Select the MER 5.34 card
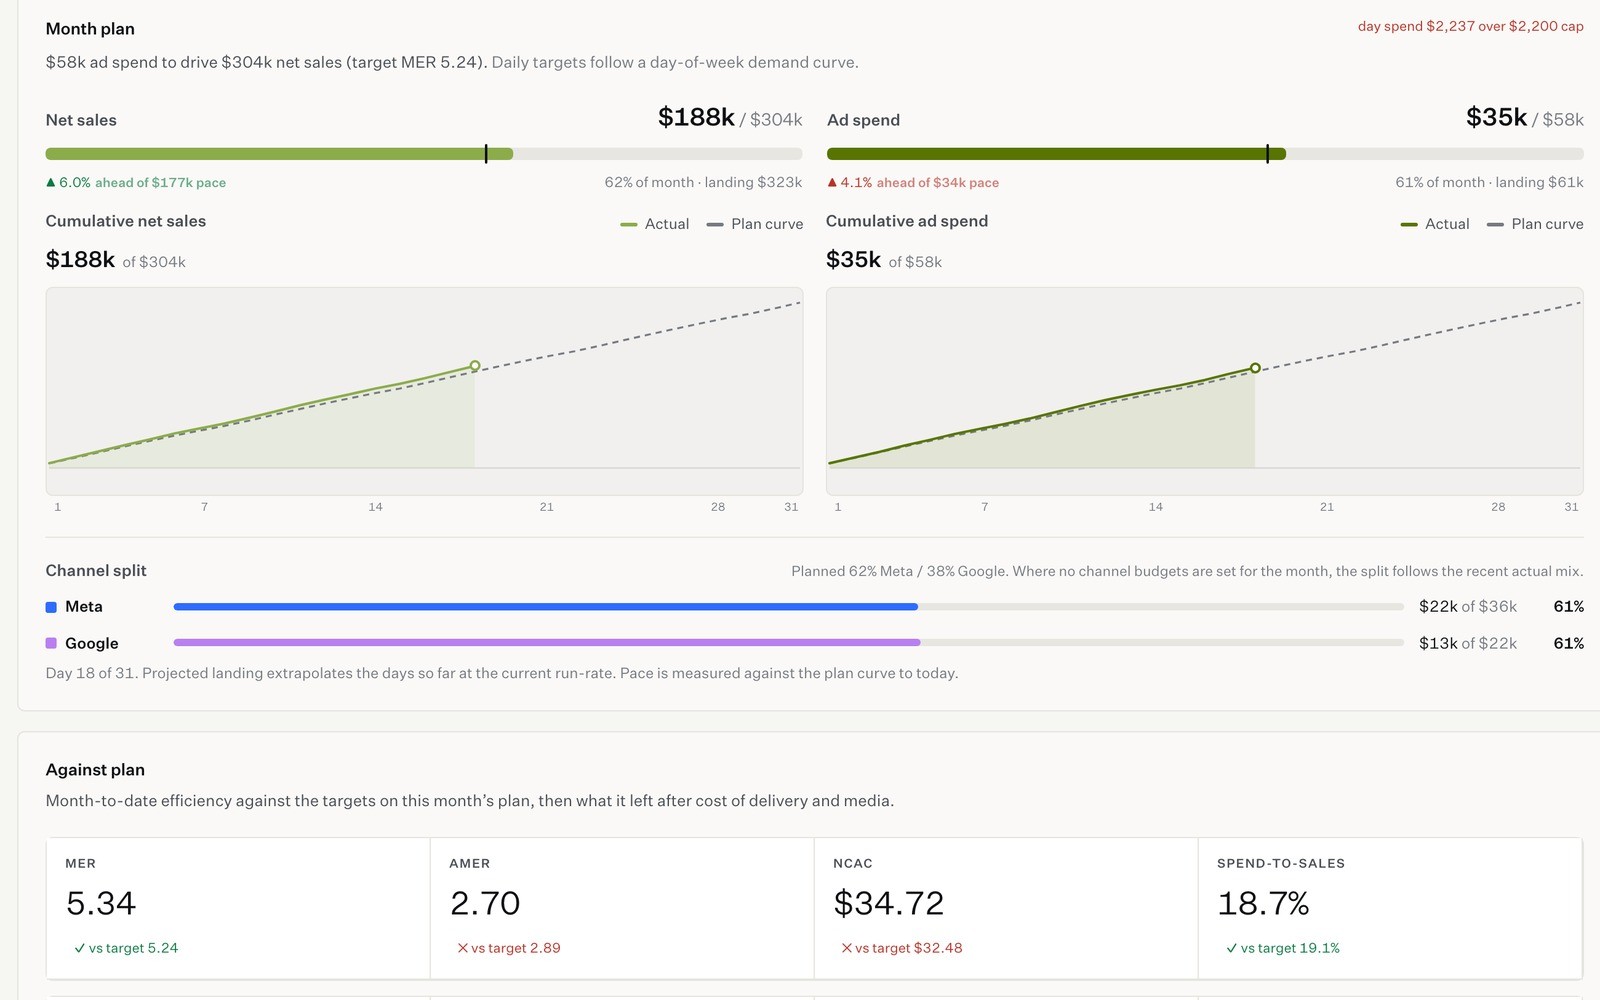The width and height of the screenshot is (1600, 1000). pos(238,908)
